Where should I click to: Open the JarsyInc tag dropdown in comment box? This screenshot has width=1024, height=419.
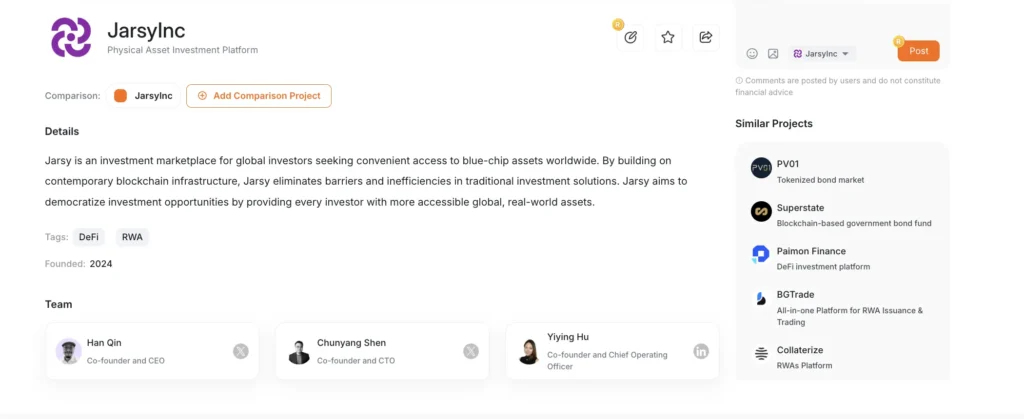tap(822, 54)
